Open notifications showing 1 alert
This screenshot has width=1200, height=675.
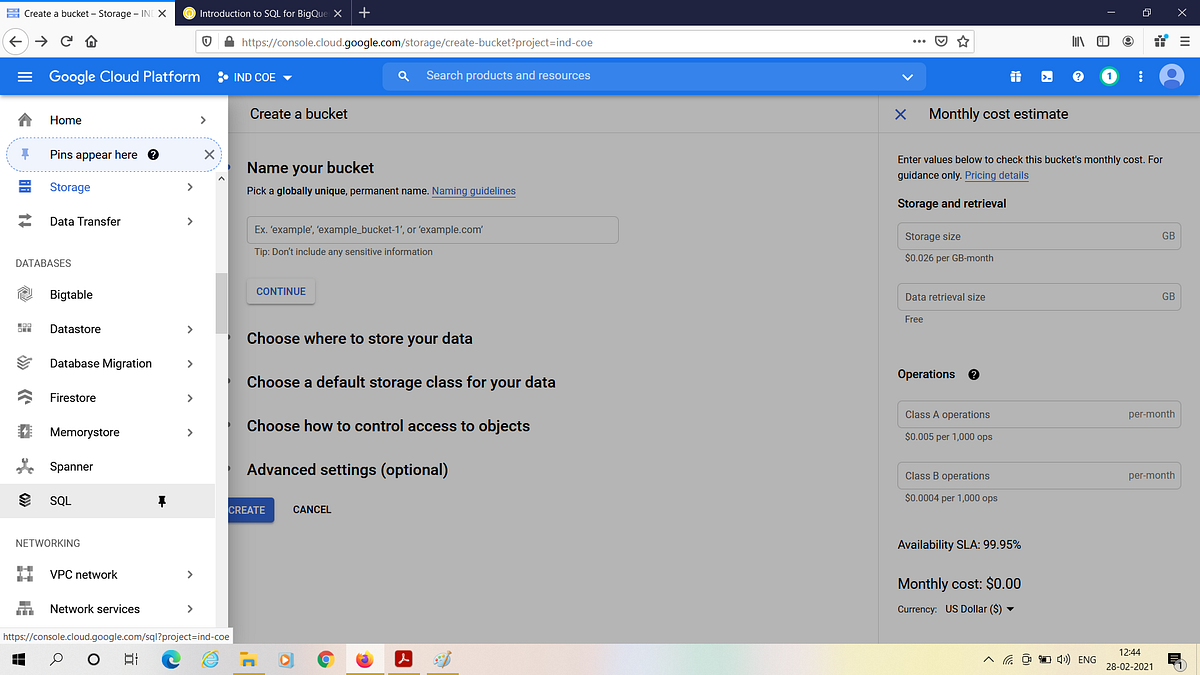(1108, 76)
